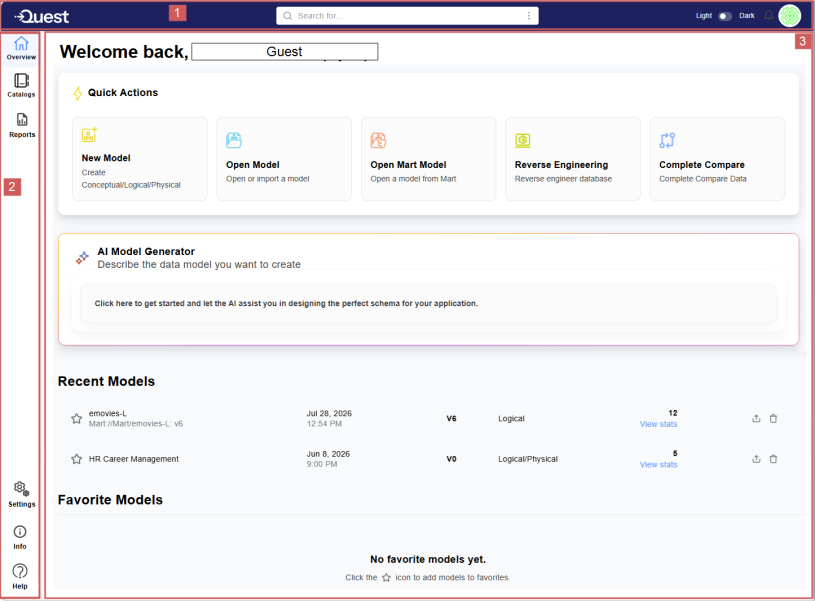Click the Quest logo
This screenshot has height=601, width=815.
42,17
